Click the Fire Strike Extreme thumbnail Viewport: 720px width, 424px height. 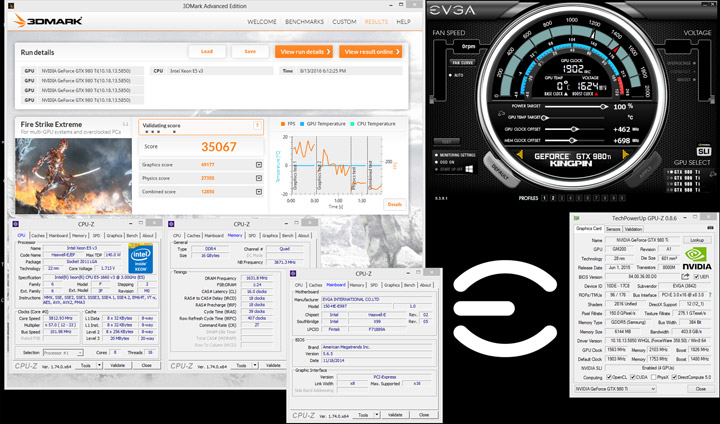pos(73,176)
